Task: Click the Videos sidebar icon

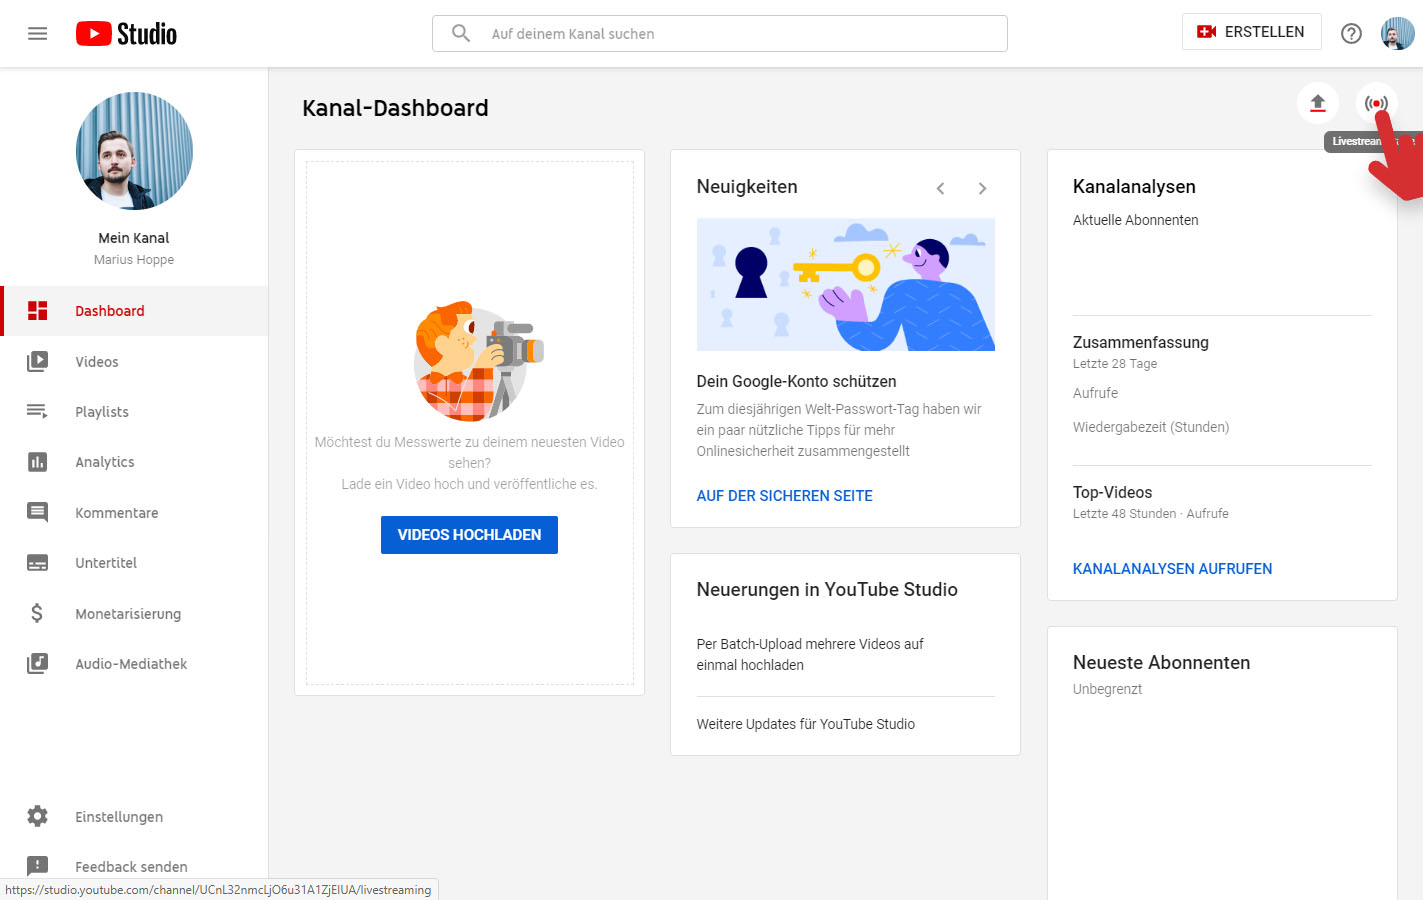Action: click(37, 361)
